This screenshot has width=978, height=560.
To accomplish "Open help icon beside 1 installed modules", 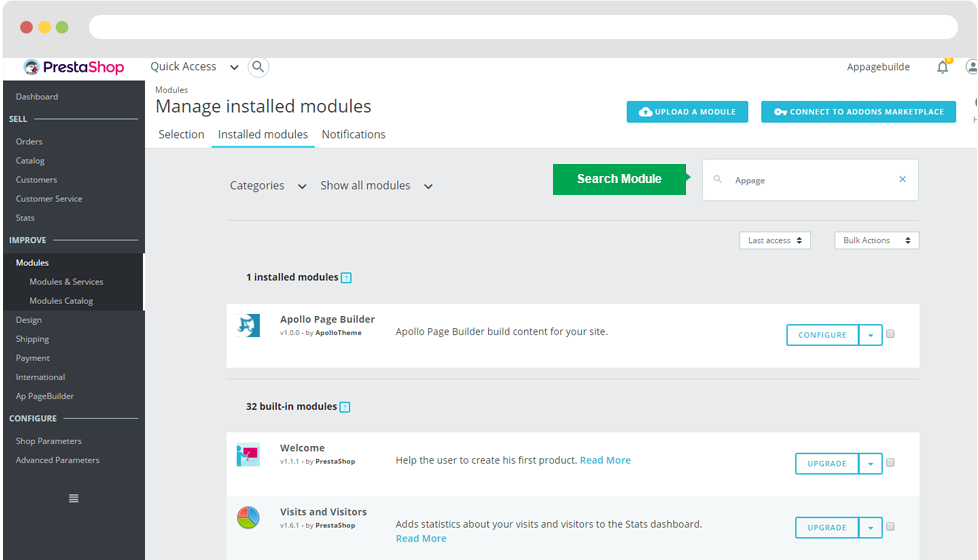I will coord(346,278).
